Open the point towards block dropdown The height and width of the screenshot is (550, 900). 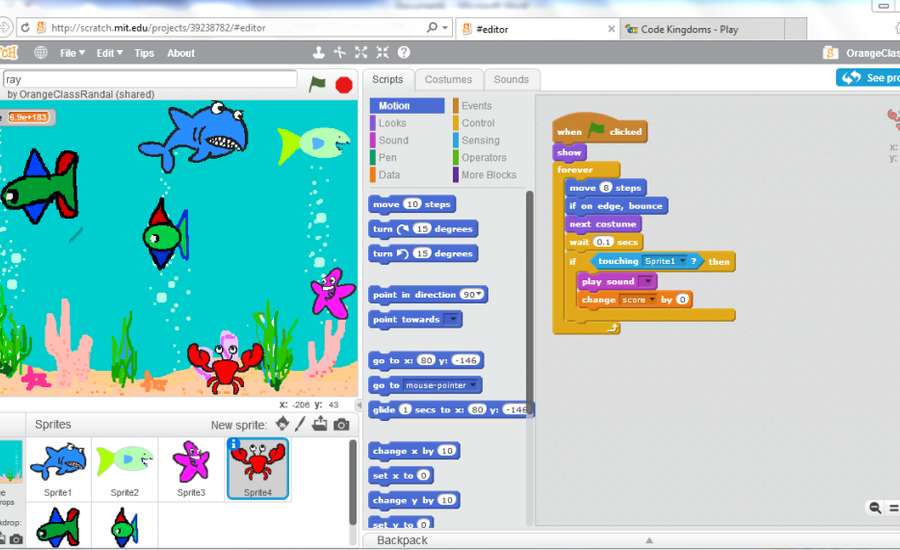pyautogui.click(x=452, y=319)
